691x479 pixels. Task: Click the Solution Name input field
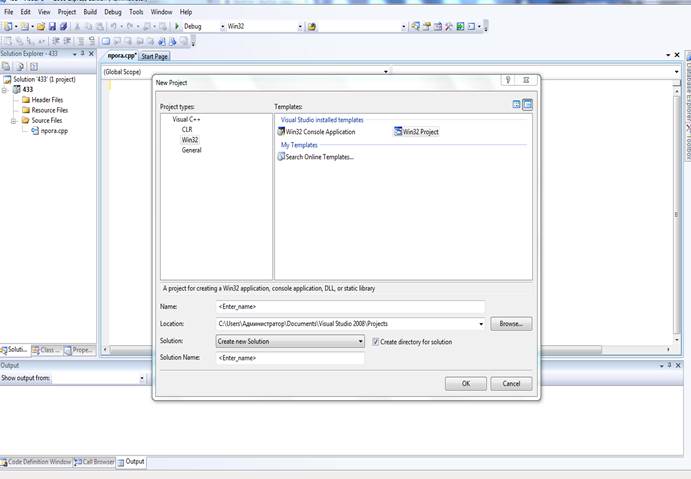[x=290, y=358]
